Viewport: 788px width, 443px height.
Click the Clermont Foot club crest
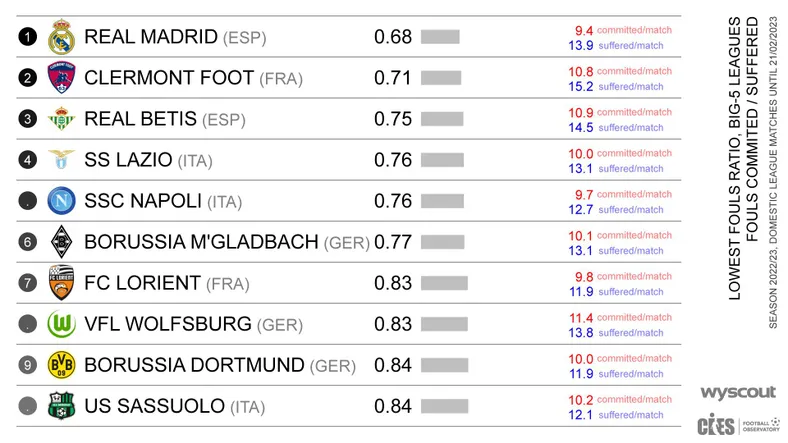click(61, 78)
